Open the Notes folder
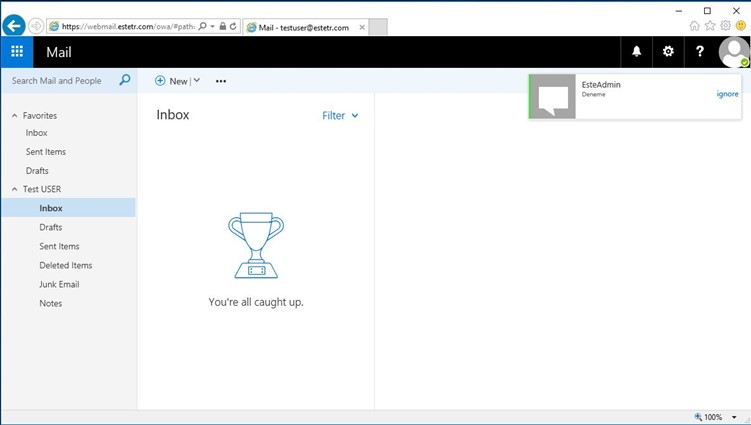The height and width of the screenshot is (425, 751). pyautogui.click(x=51, y=303)
